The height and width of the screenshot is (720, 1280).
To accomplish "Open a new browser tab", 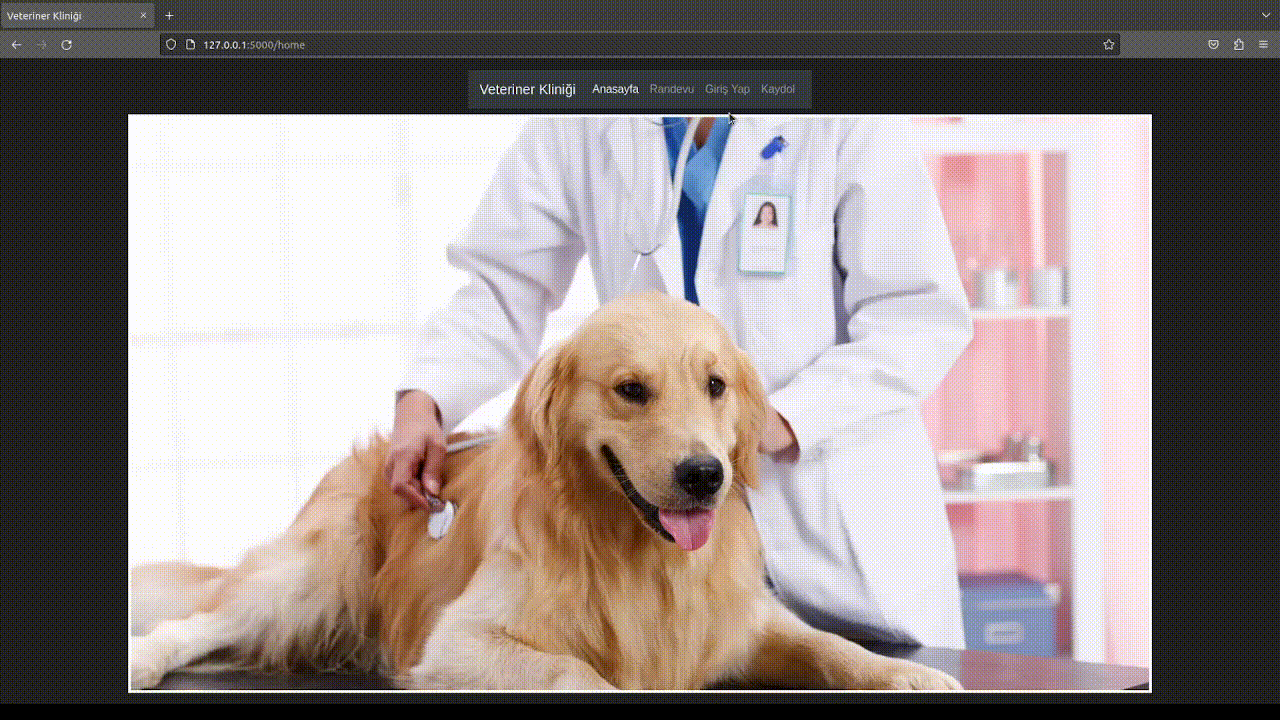I will [168, 15].
